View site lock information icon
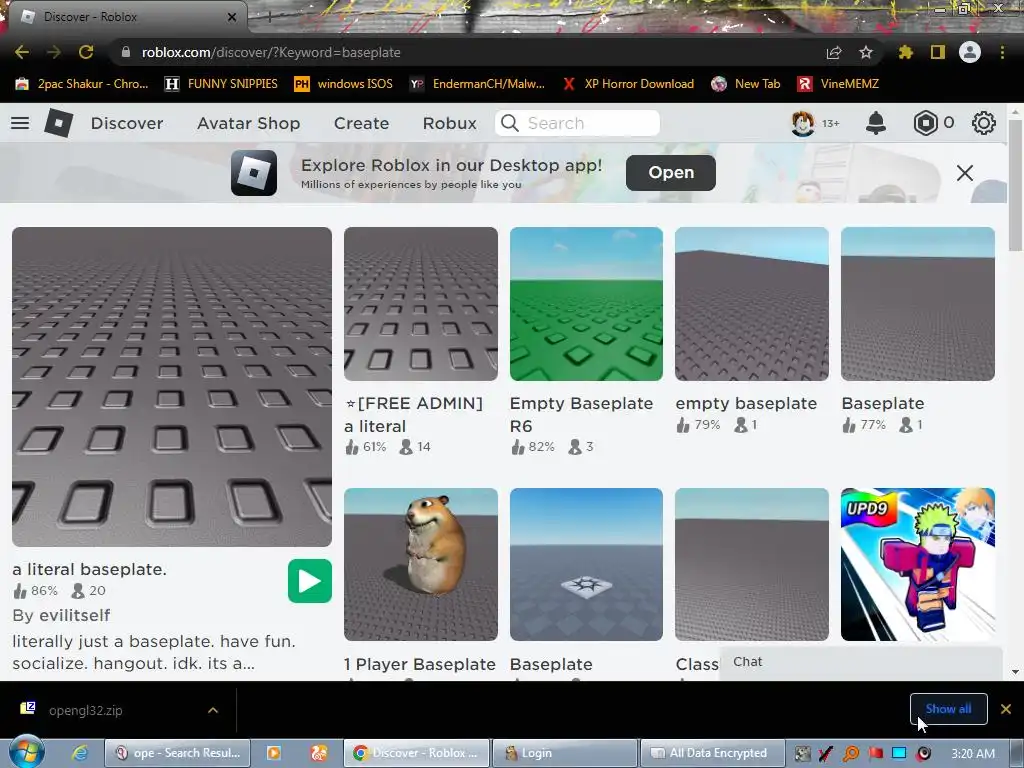Image resolution: width=1024 pixels, height=768 pixels. pyautogui.click(x=126, y=52)
